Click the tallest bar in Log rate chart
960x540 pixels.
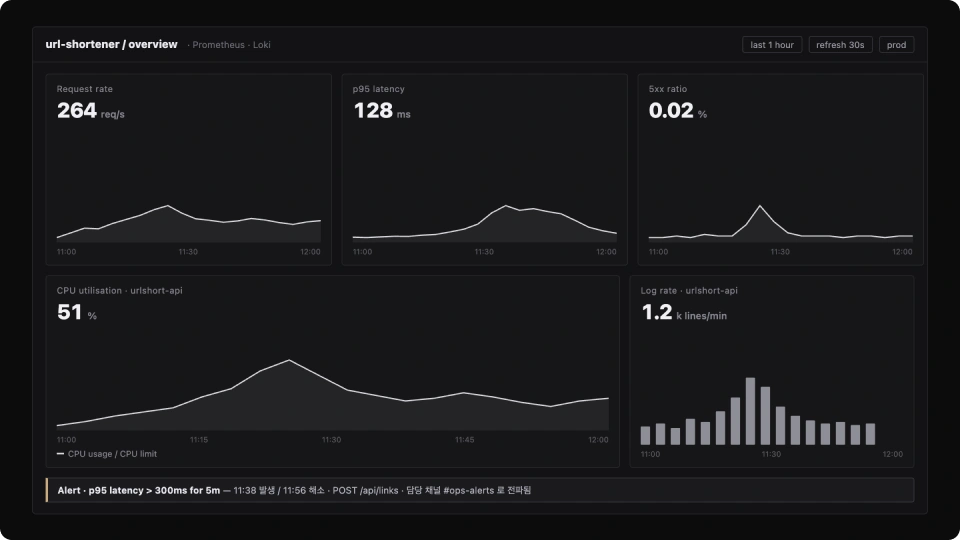[750, 411]
